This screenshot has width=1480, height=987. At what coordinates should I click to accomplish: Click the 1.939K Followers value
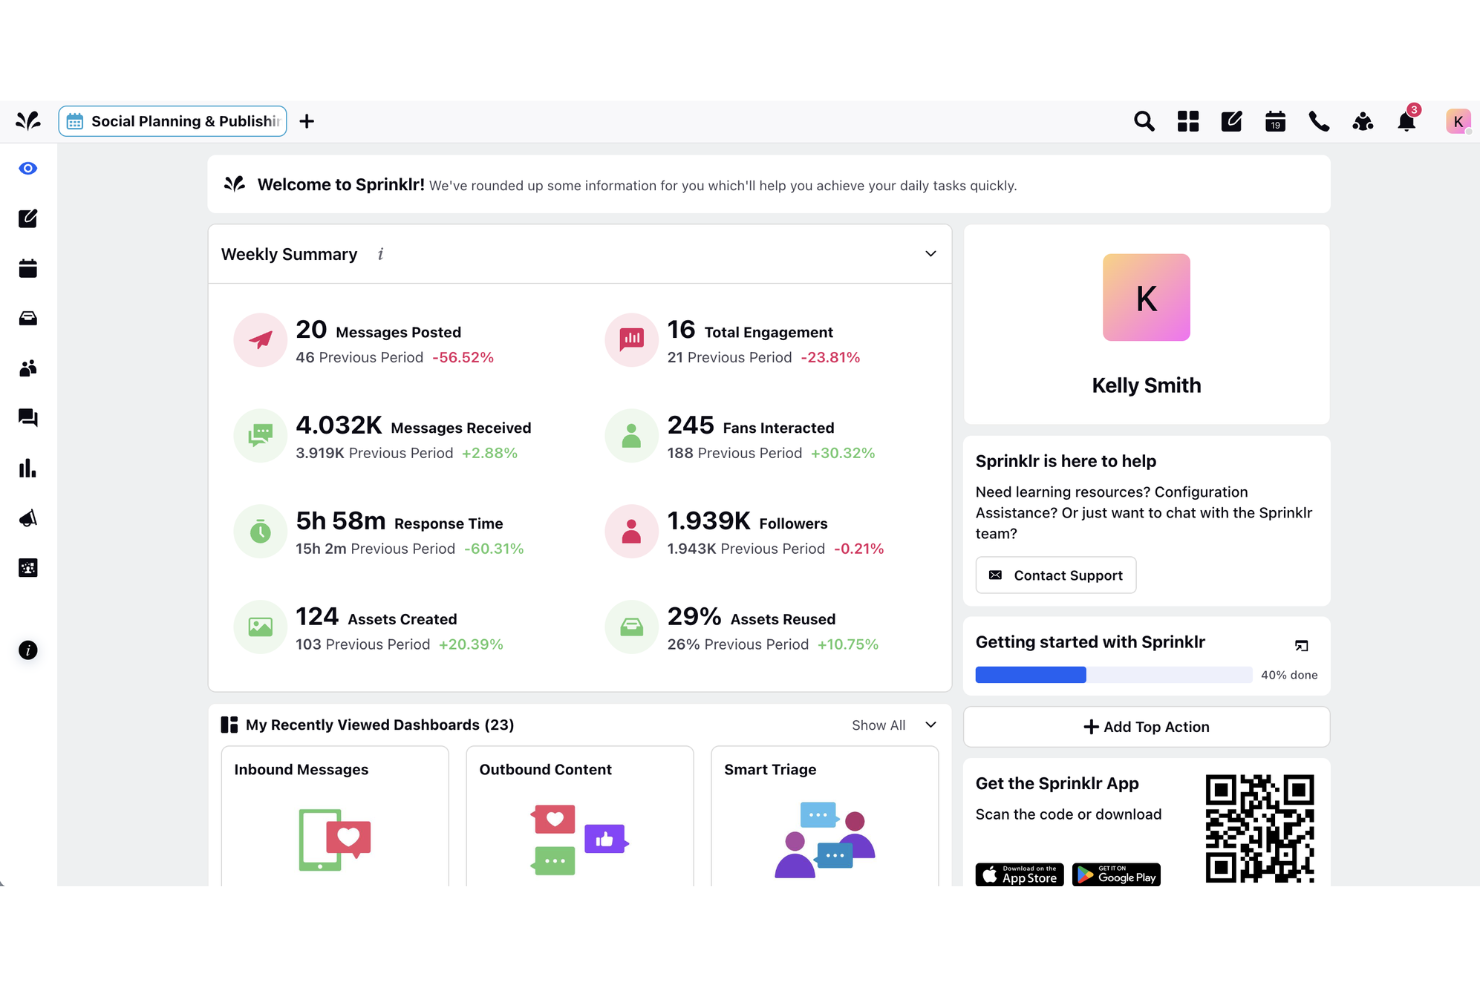coord(709,521)
